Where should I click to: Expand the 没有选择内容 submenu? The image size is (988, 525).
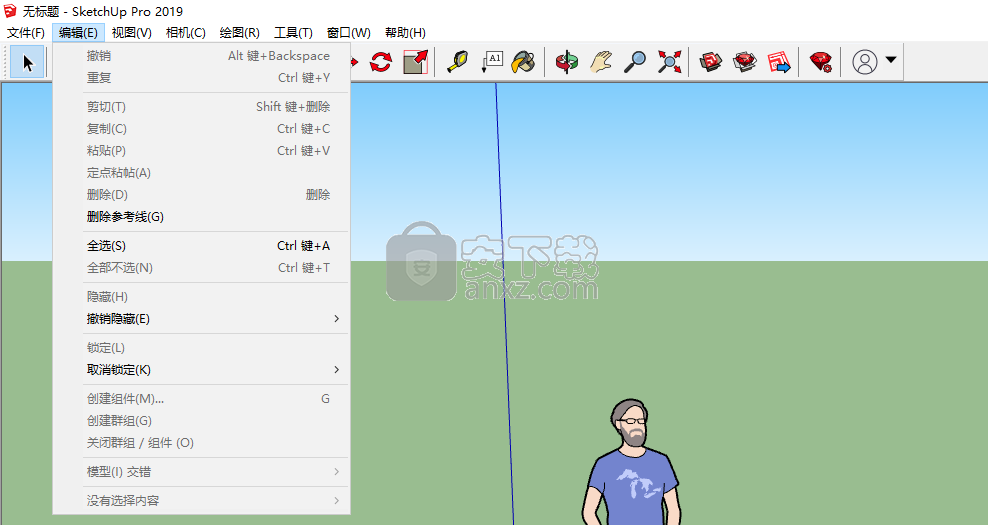pos(202,501)
